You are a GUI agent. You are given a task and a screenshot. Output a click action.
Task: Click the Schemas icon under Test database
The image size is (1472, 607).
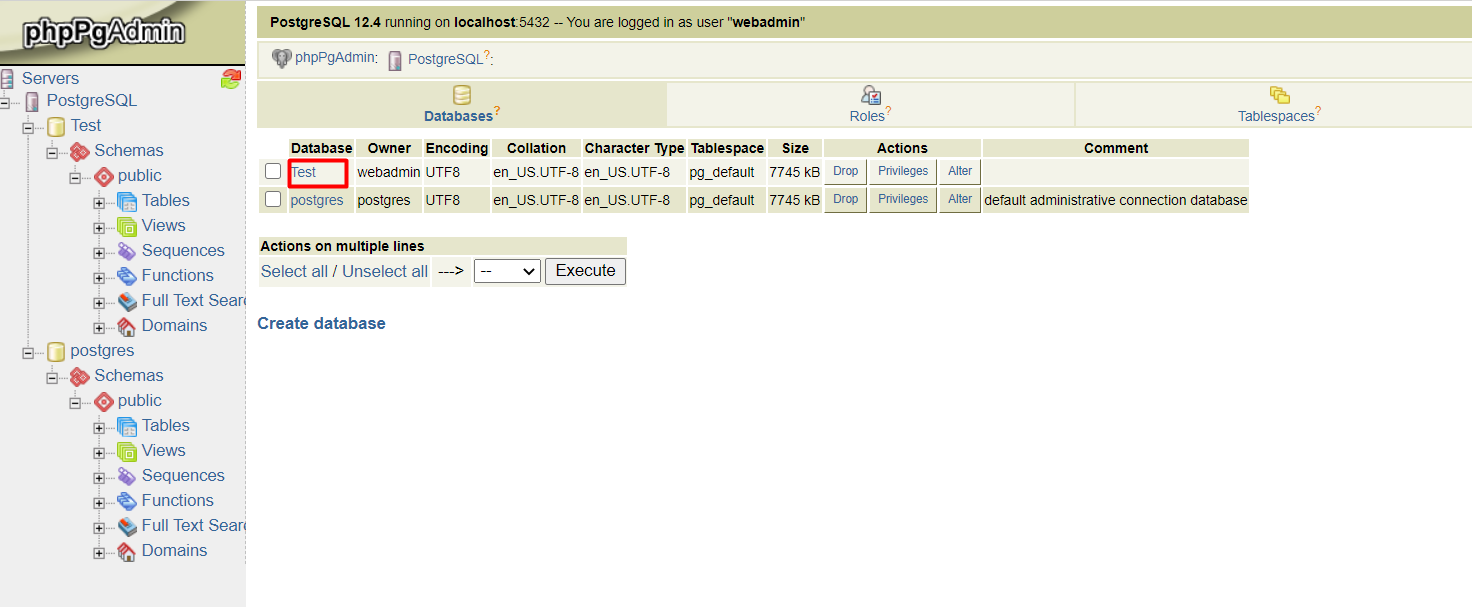pyautogui.click(x=80, y=151)
